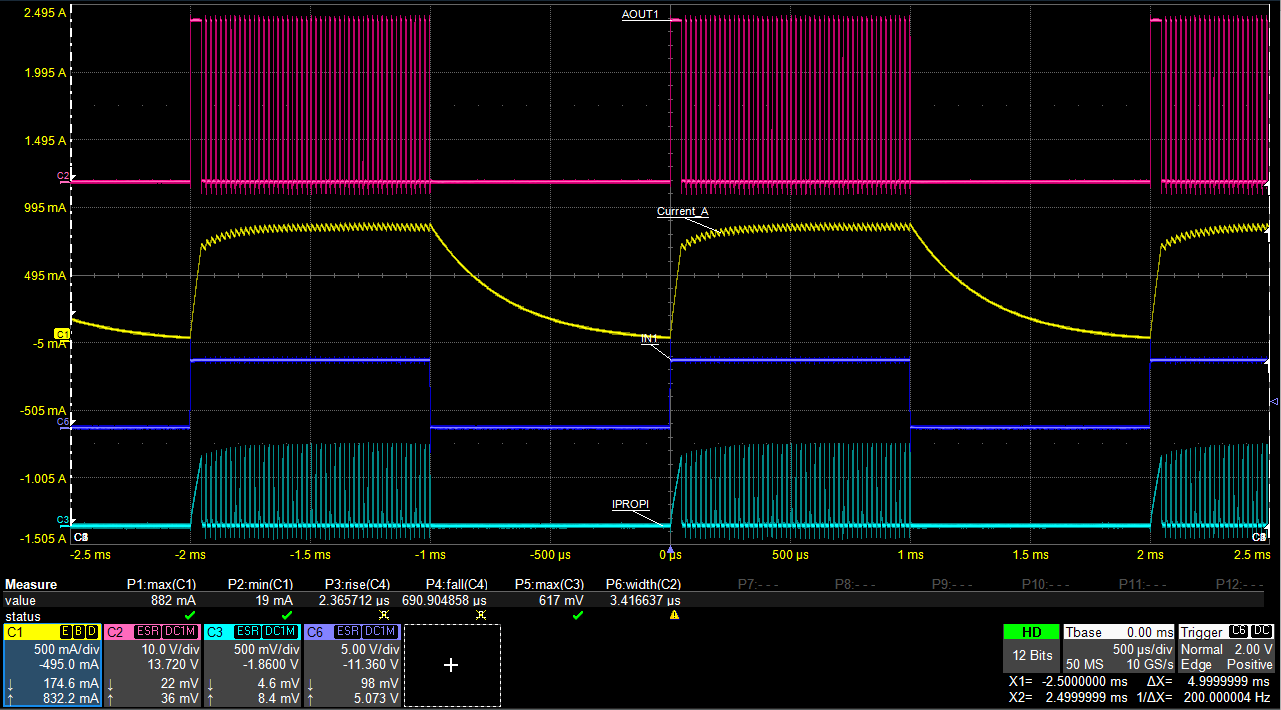Click the DC icon inside the Trigger panel
The height and width of the screenshot is (710, 1281).
1262,632
